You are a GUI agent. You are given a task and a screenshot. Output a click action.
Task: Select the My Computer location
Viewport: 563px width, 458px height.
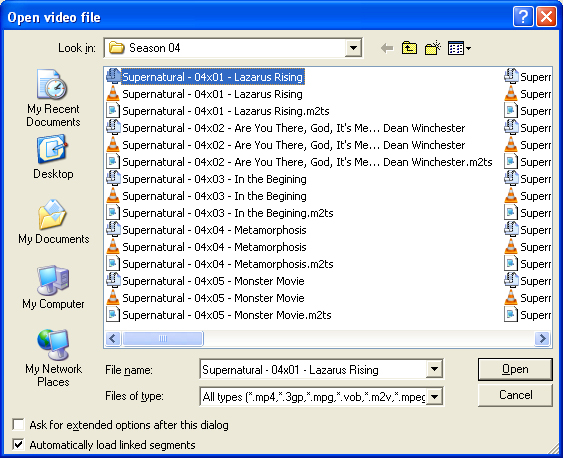[x=53, y=287]
